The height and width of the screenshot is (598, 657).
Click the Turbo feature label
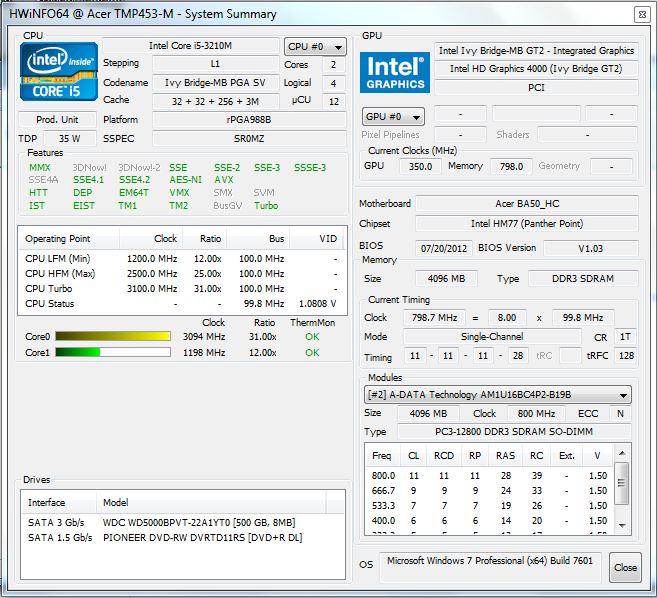tap(266, 206)
